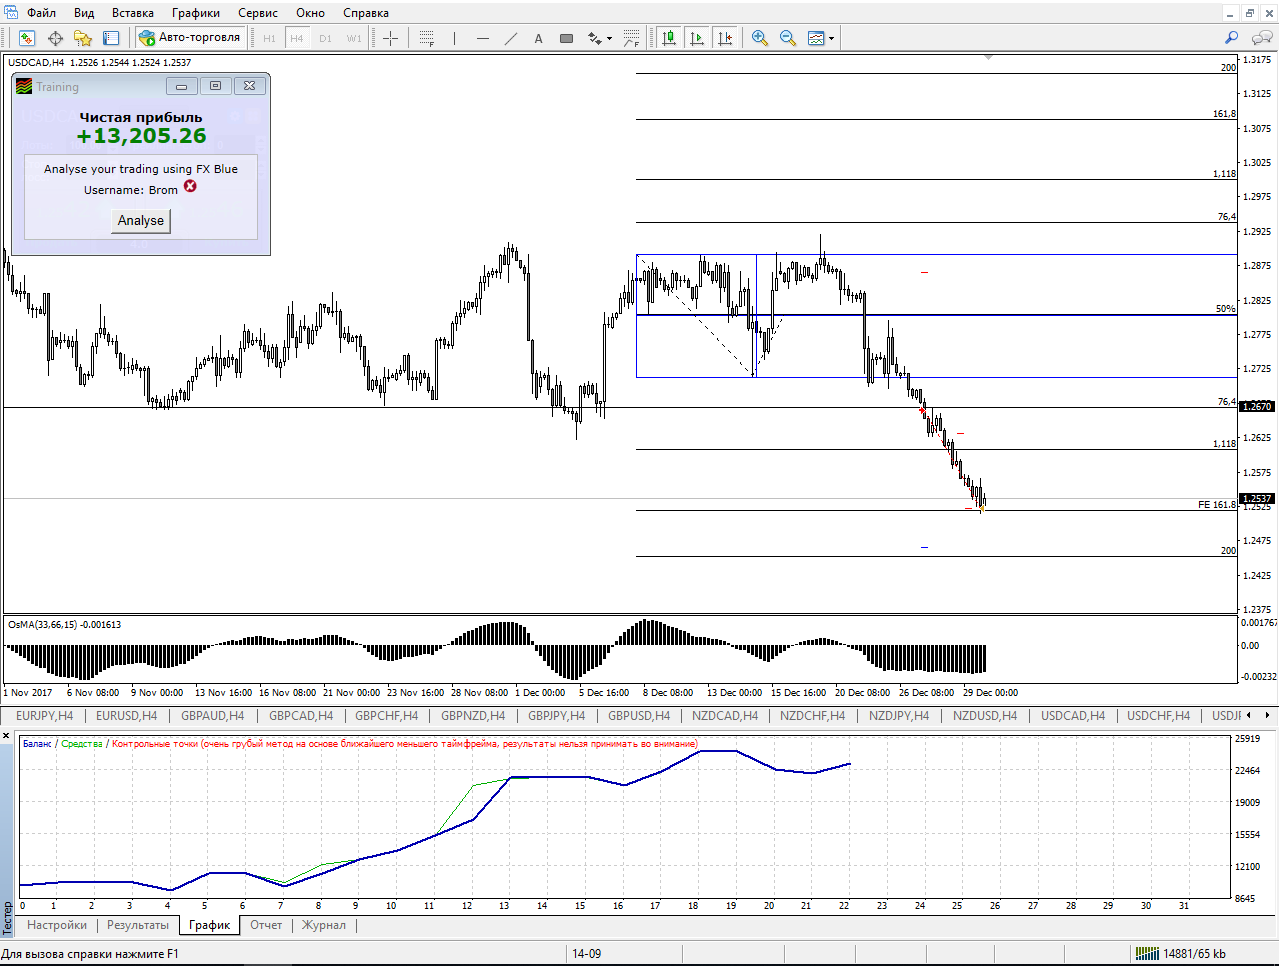This screenshot has height=966, width=1279.
Task: Click the Analyse button
Action: (x=141, y=221)
